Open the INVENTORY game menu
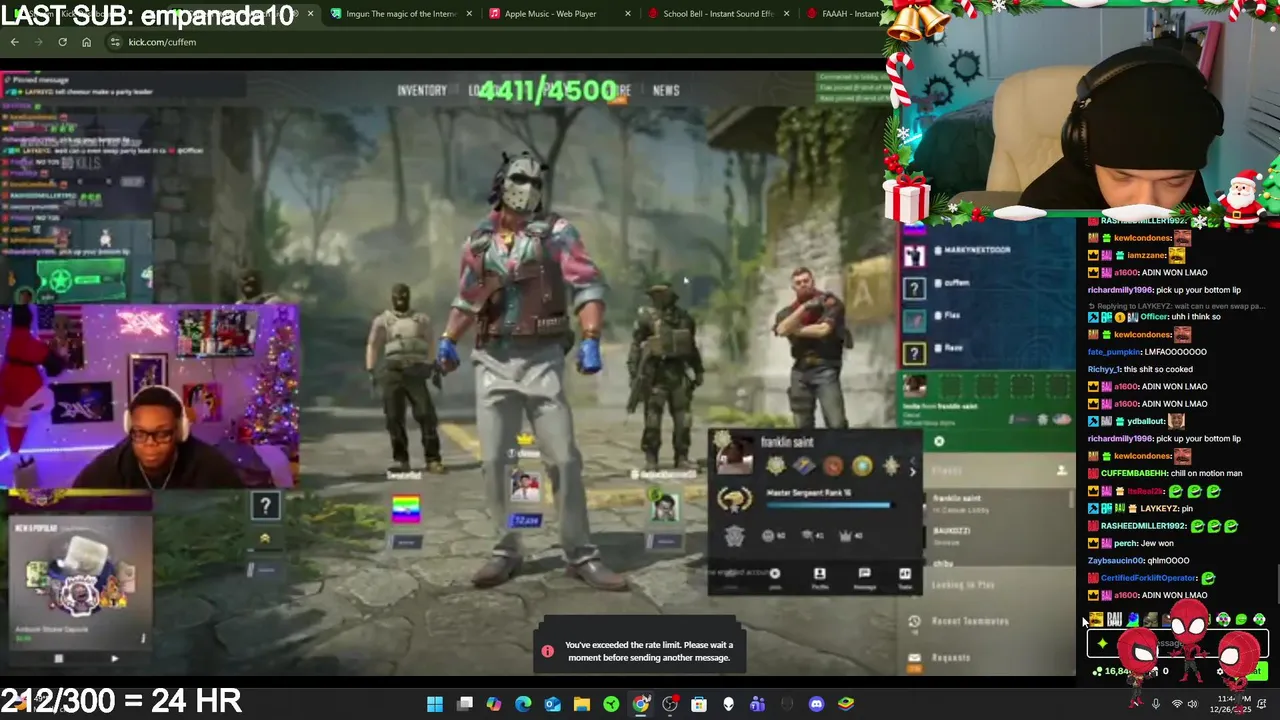The width and height of the screenshot is (1280, 720). coord(422,90)
